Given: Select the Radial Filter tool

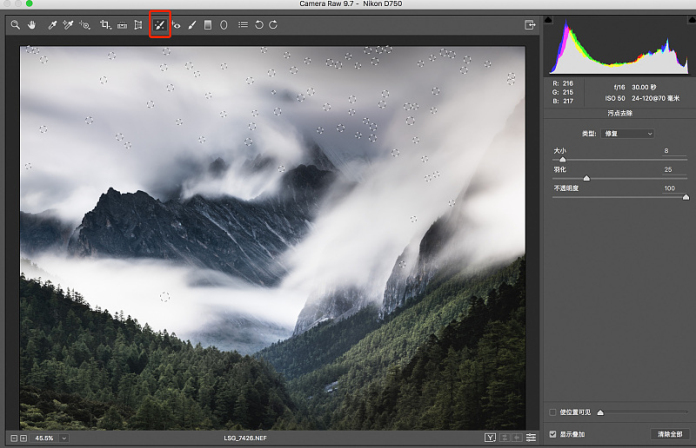Looking at the screenshot, I should [x=224, y=25].
